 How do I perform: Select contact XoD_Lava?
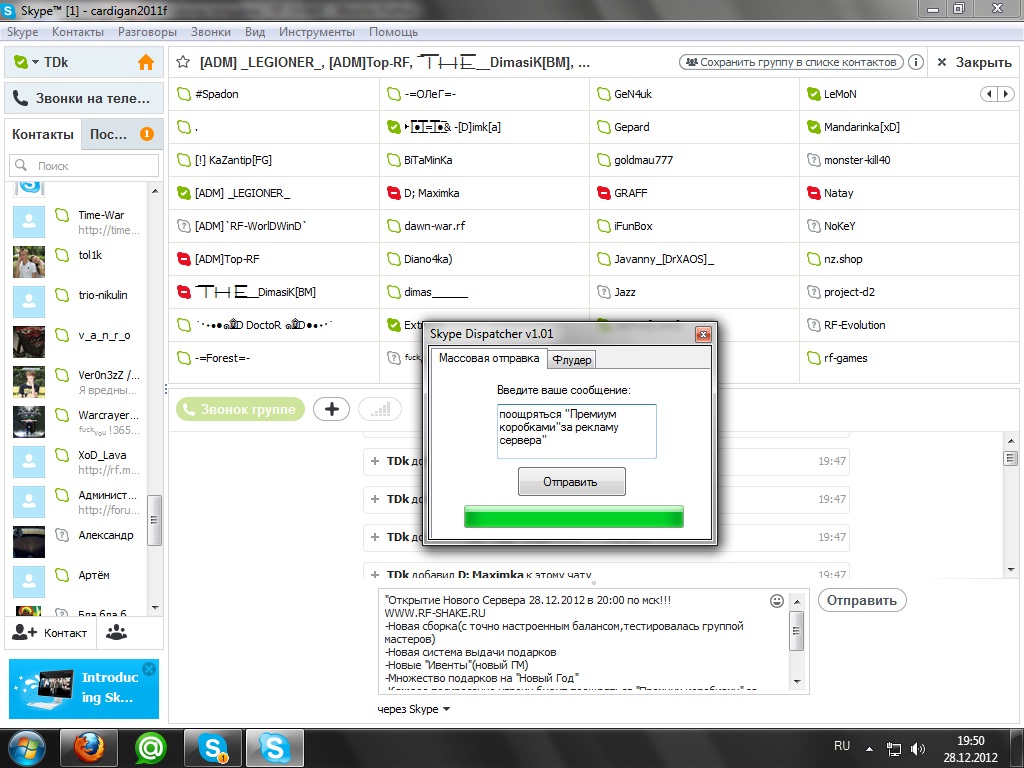(x=77, y=462)
